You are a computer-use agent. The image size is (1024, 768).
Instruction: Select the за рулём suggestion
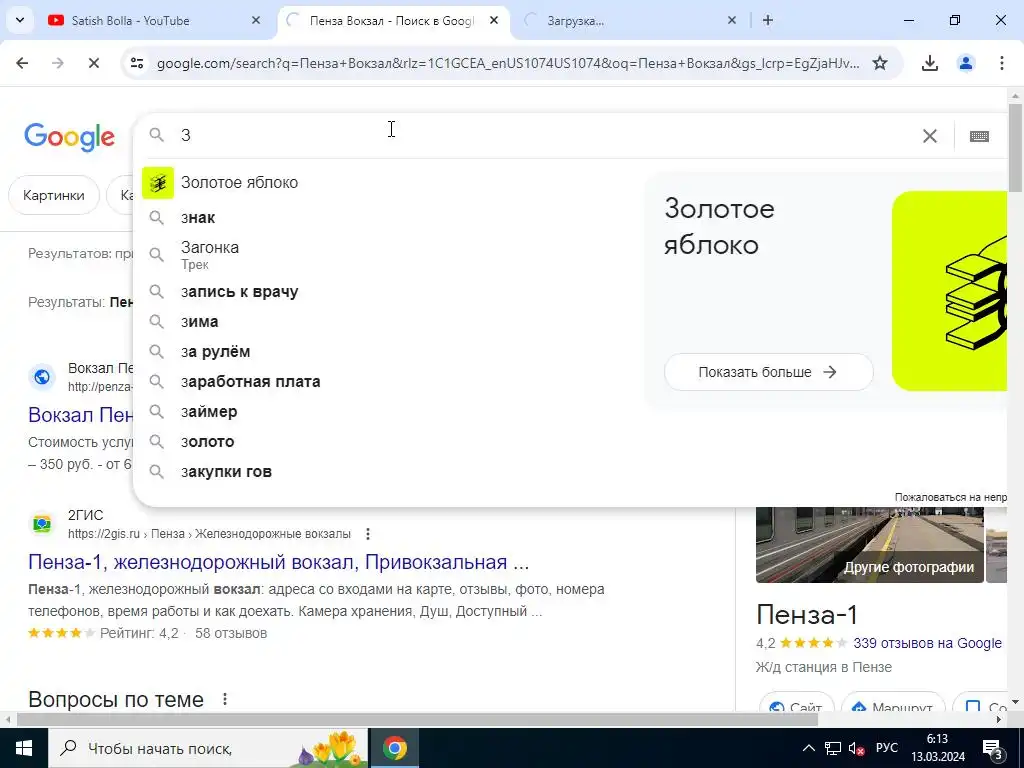(392, 352)
